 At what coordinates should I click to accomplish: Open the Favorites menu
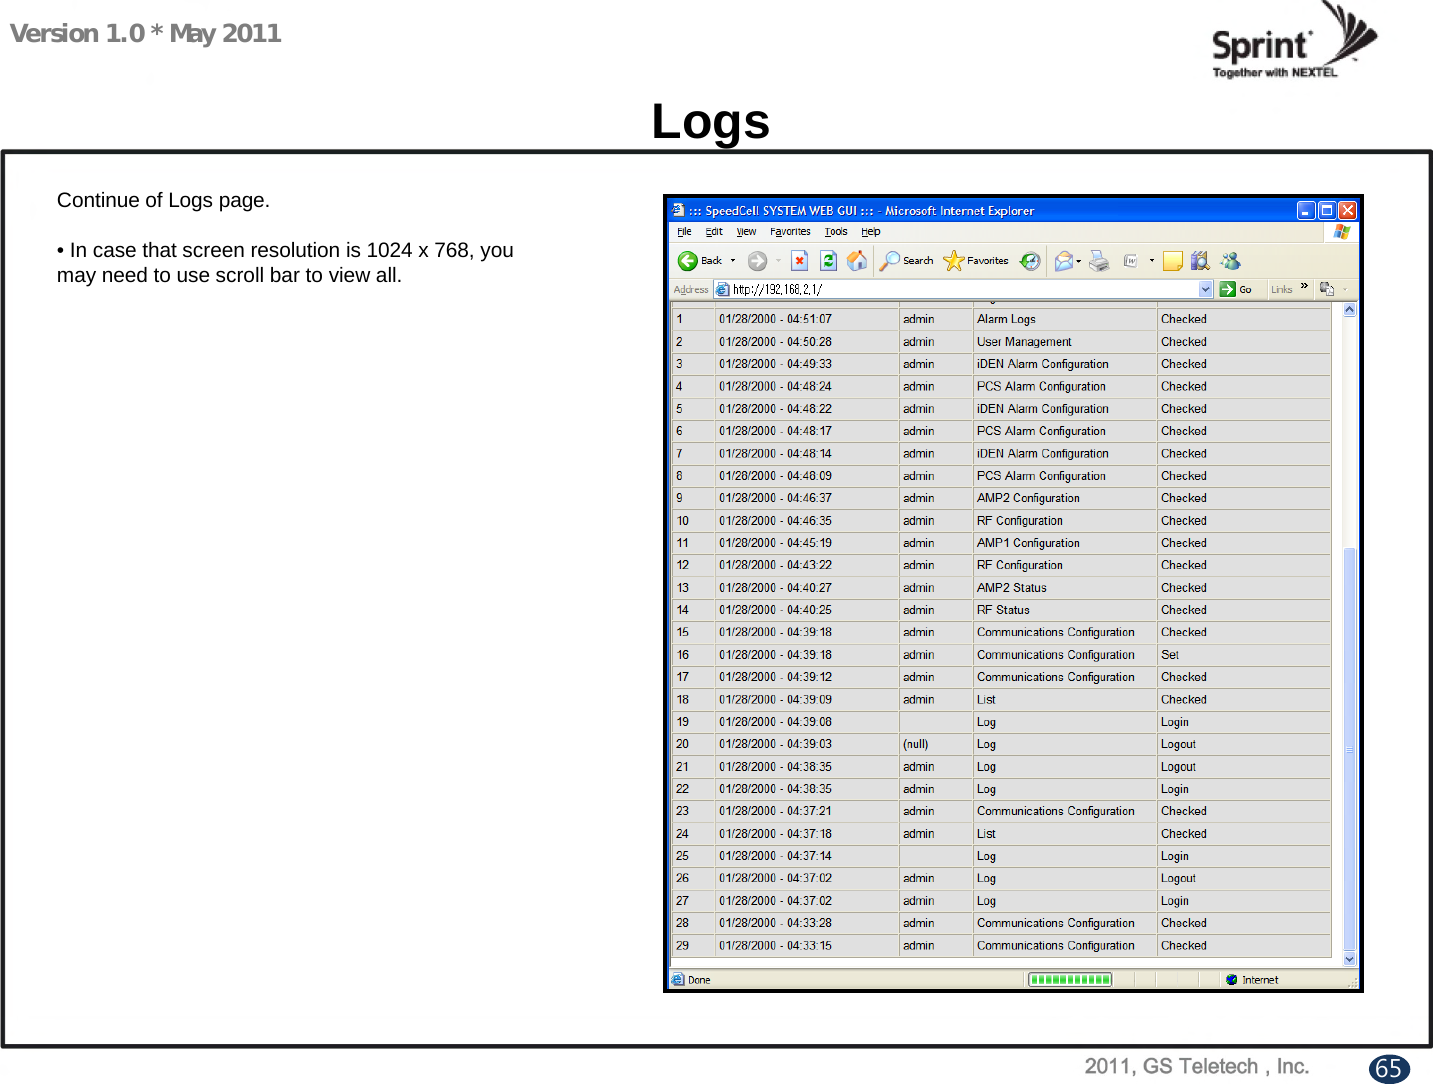[x=790, y=232]
